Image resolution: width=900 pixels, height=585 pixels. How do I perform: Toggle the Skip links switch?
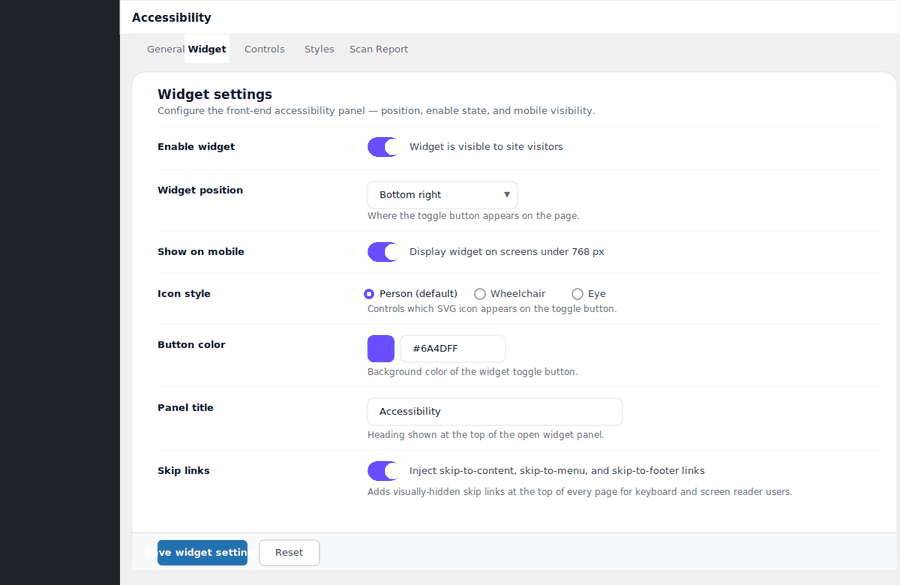[x=383, y=471]
